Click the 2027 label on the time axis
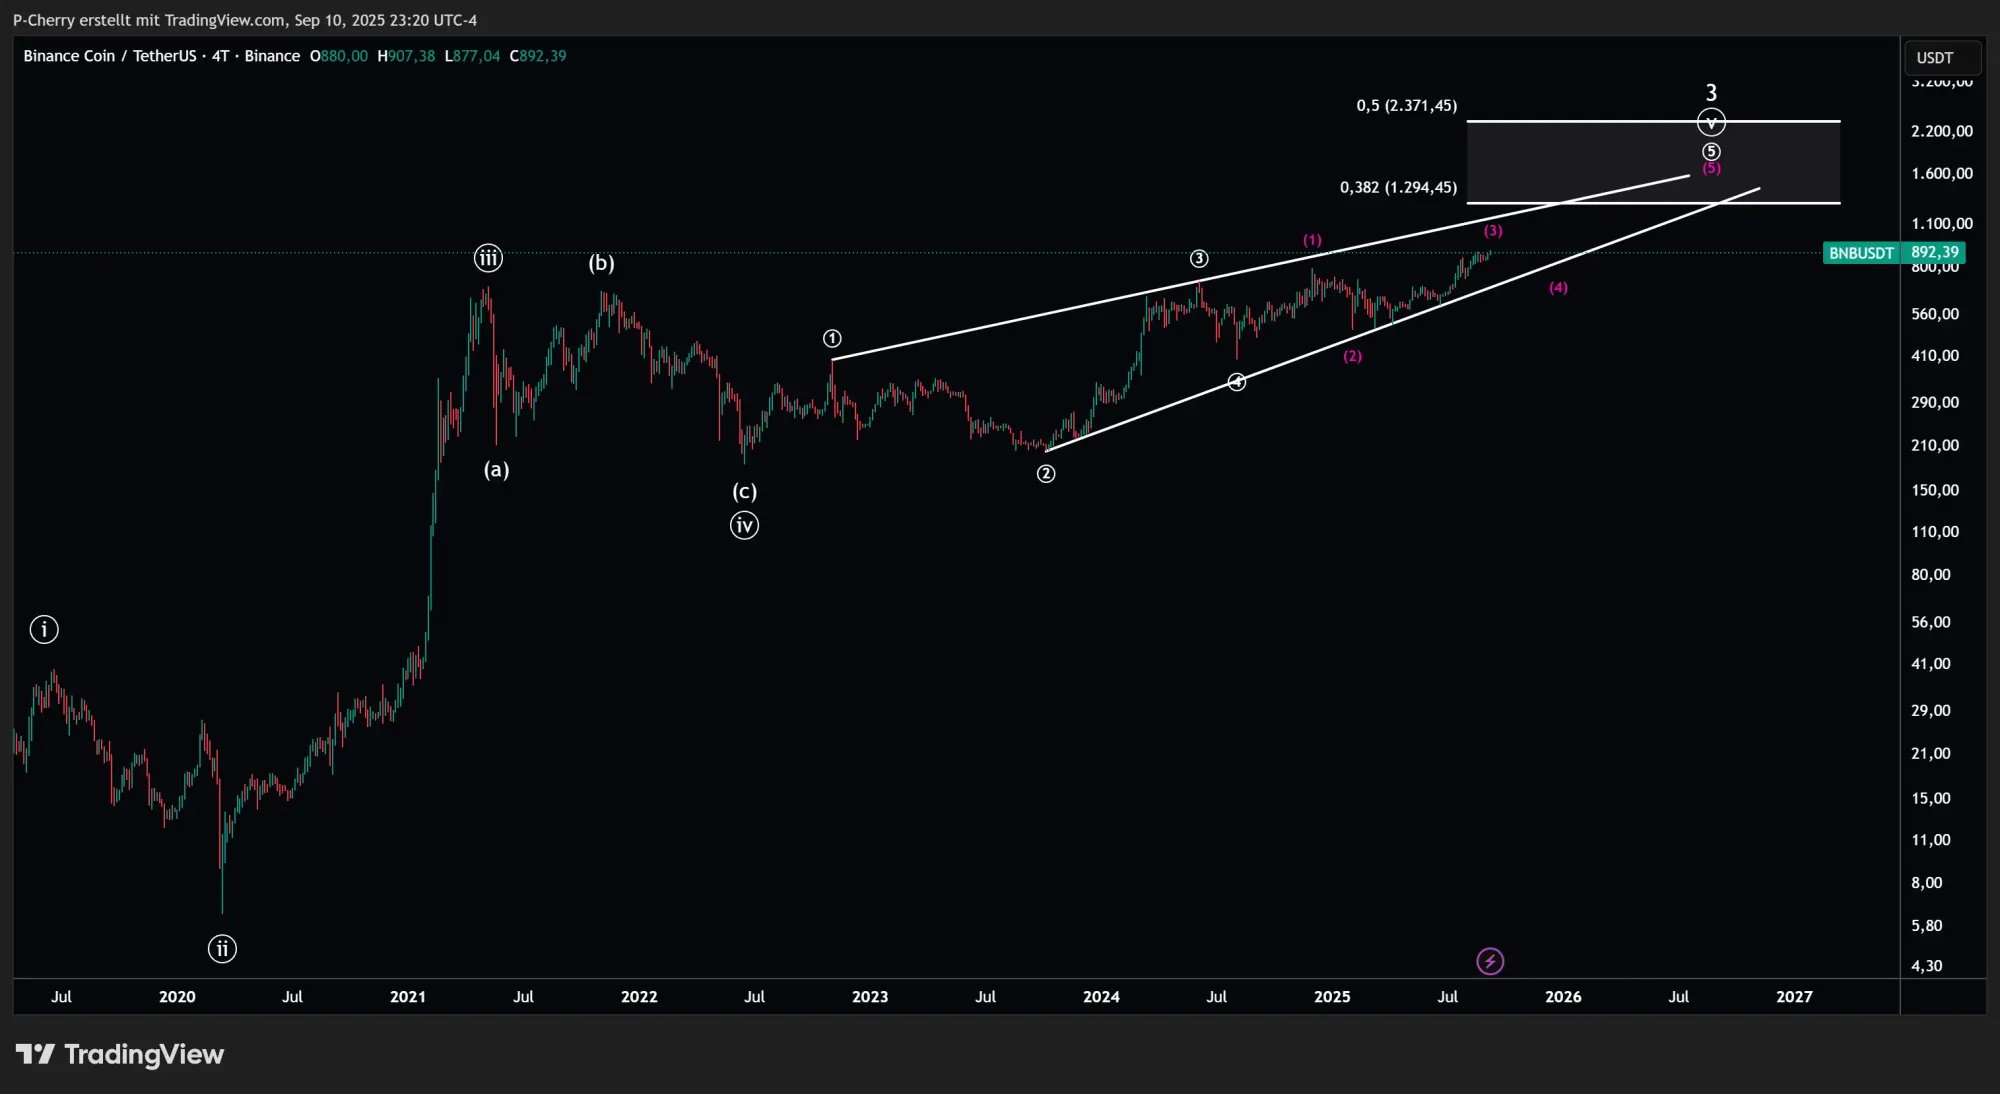 [1794, 997]
